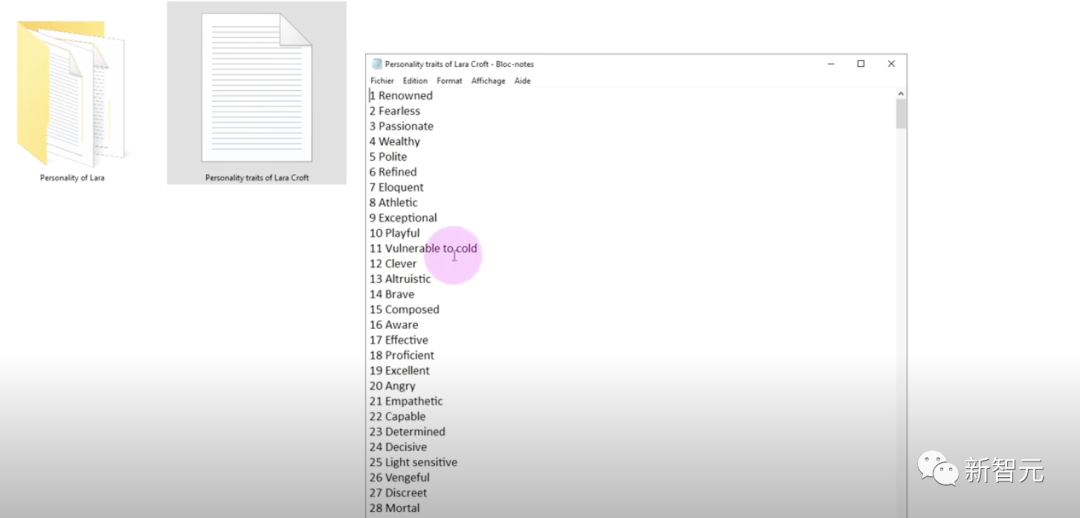Open the Affichage menu
This screenshot has height=518, width=1080.
click(x=488, y=81)
